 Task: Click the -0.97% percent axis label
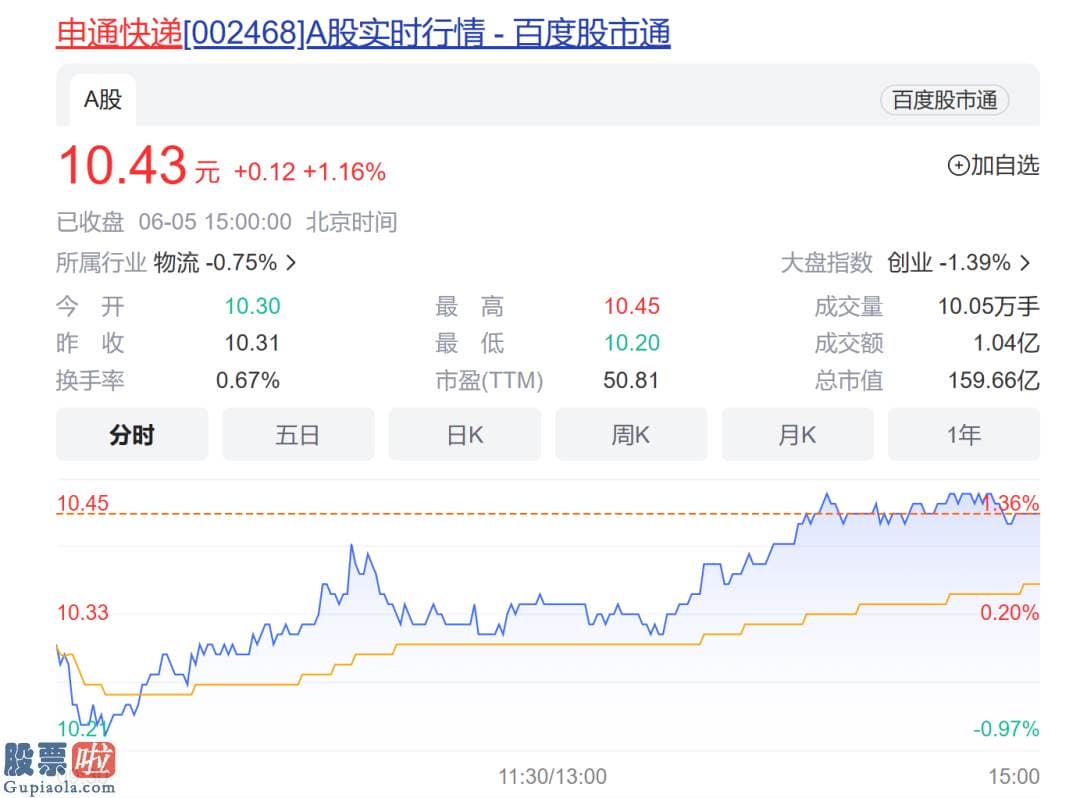[1006, 728]
